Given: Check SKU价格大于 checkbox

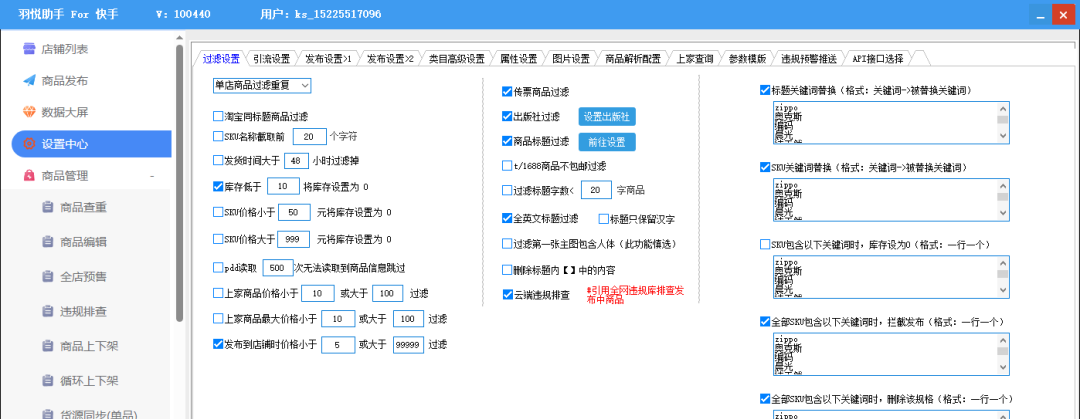Looking at the screenshot, I should 218,239.
